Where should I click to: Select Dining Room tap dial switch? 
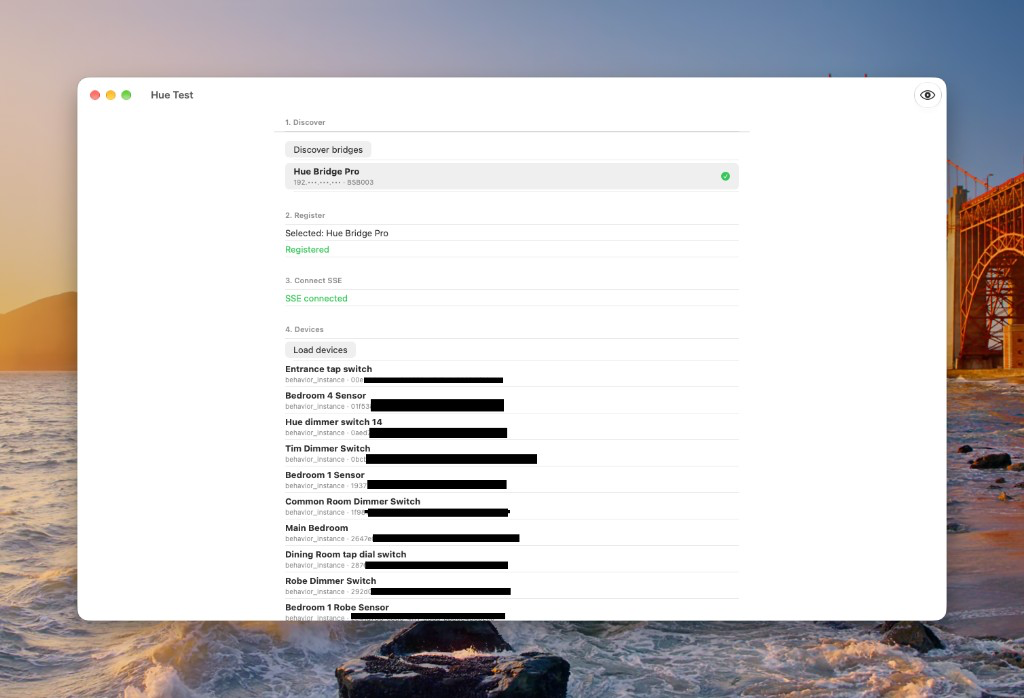pos(511,559)
